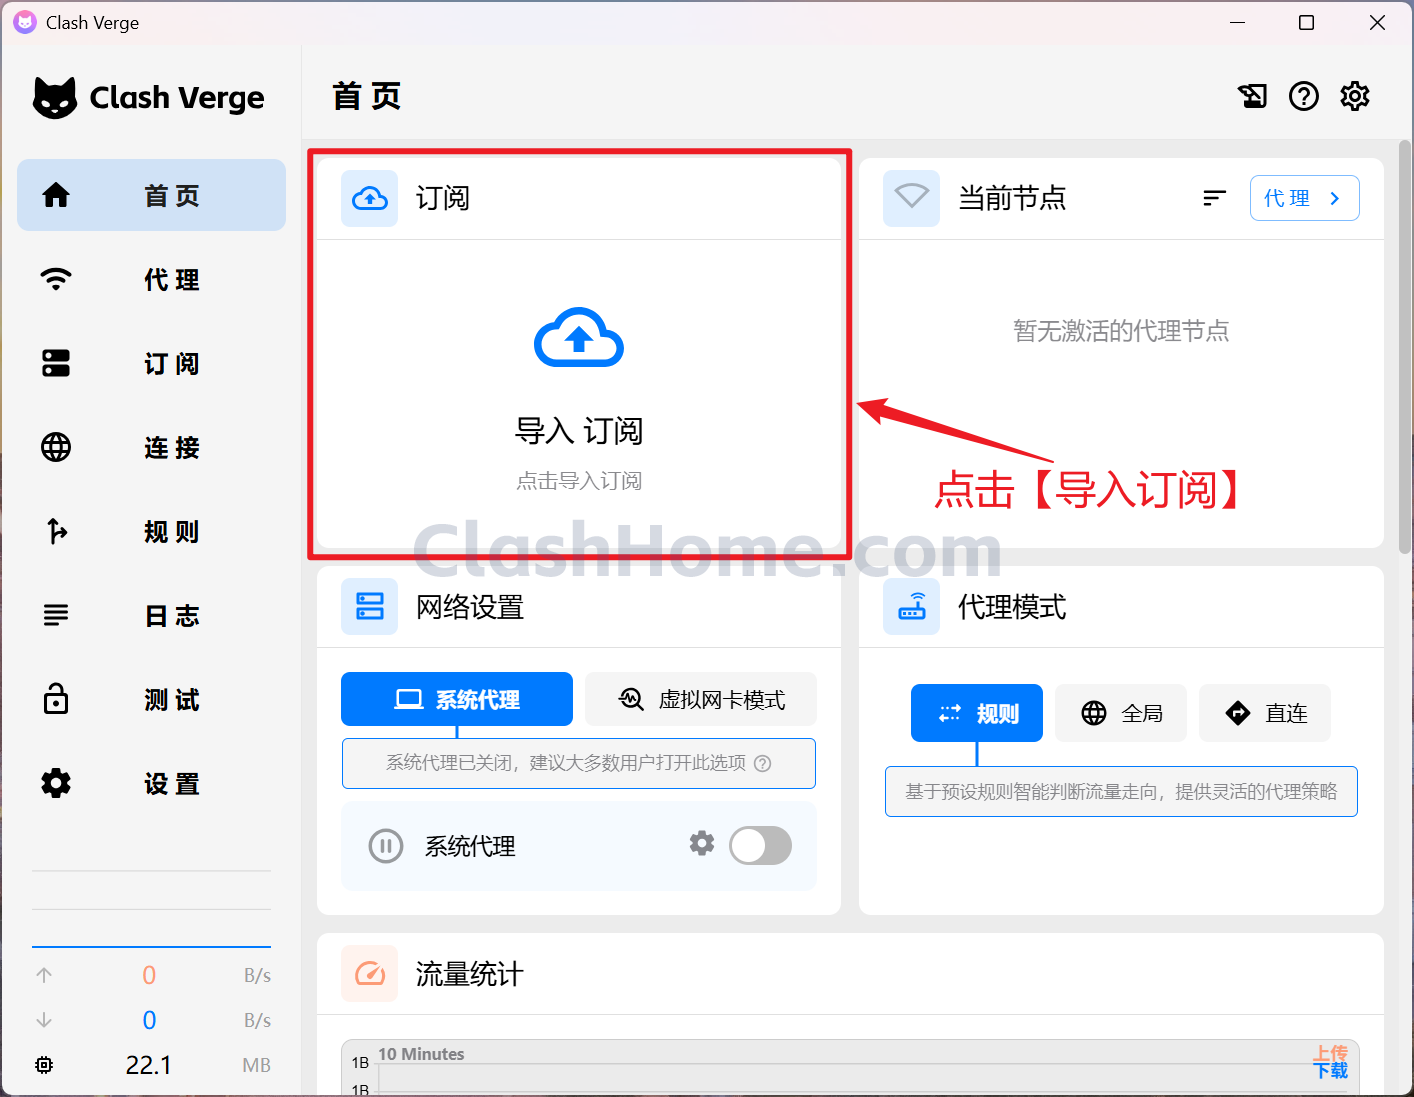
Task: Click the server icon beside 网络设置
Action: [x=370, y=606]
